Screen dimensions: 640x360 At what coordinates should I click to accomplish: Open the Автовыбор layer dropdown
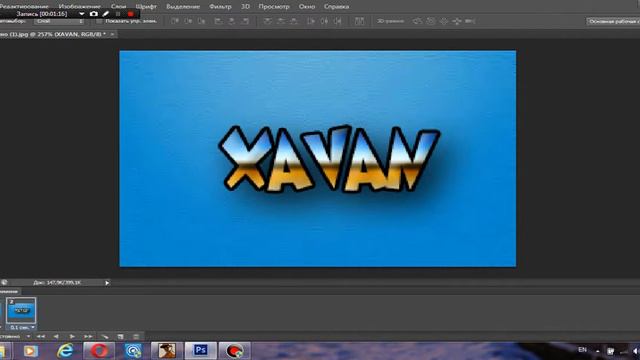(59, 21)
